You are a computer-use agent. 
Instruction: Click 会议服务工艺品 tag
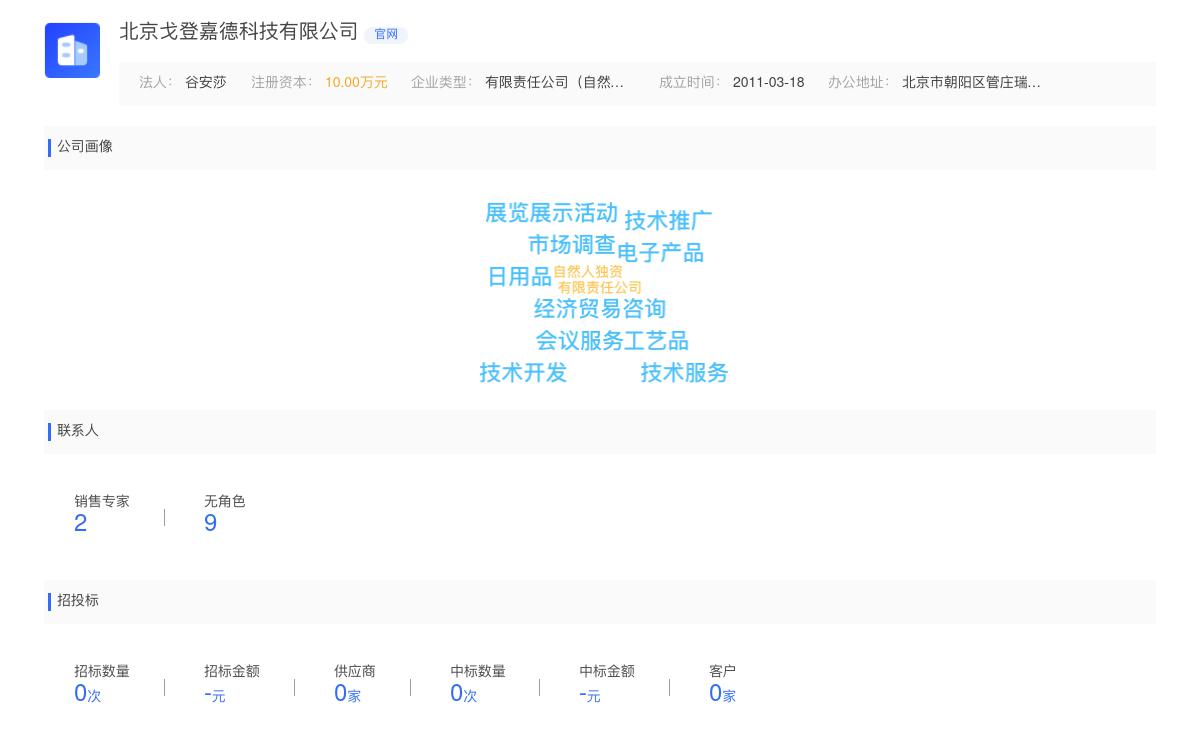coord(612,340)
